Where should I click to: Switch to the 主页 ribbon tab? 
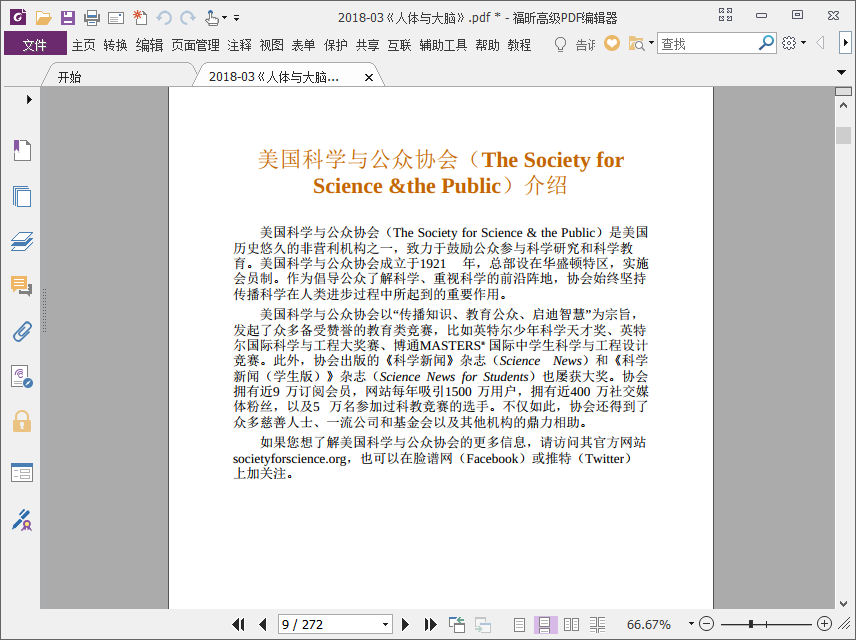click(84, 45)
